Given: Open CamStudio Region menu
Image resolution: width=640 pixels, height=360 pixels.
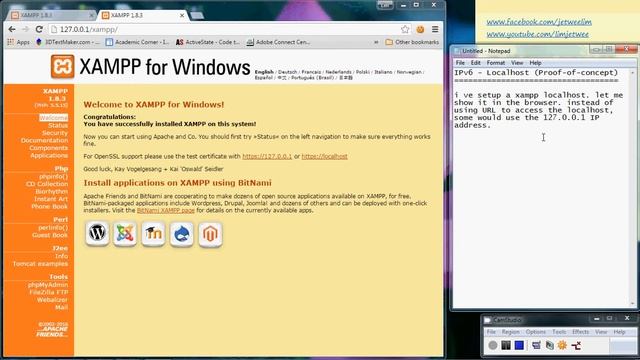Looking at the screenshot, I should coord(511,332).
